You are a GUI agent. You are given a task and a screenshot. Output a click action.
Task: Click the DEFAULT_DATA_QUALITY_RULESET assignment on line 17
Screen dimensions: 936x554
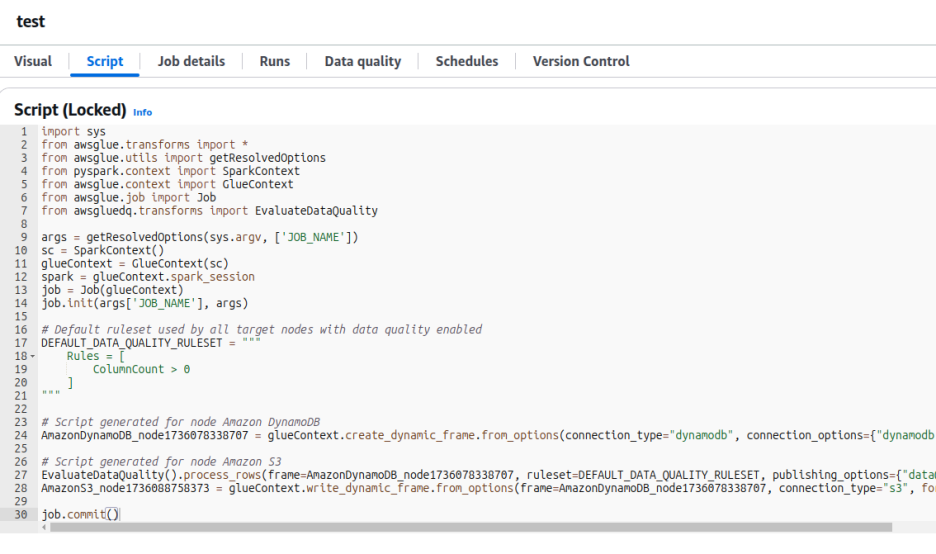pyautogui.click(x=130, y=343)
